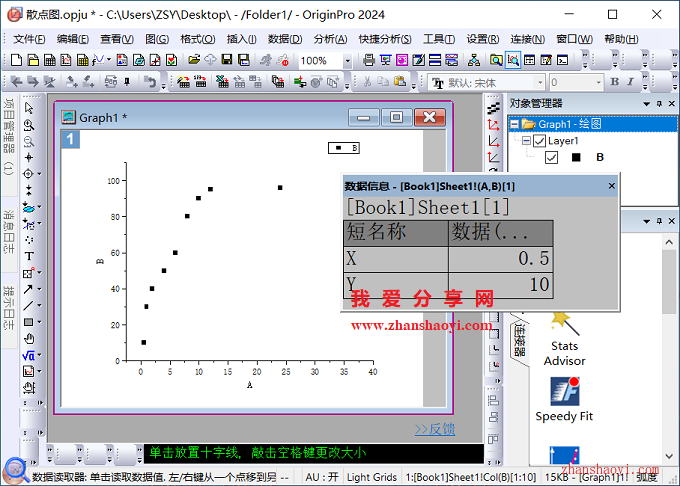The height and width of the screenshot is (486, 680).
Task: Select the Pan hand tool
Action: pos(29,339)
